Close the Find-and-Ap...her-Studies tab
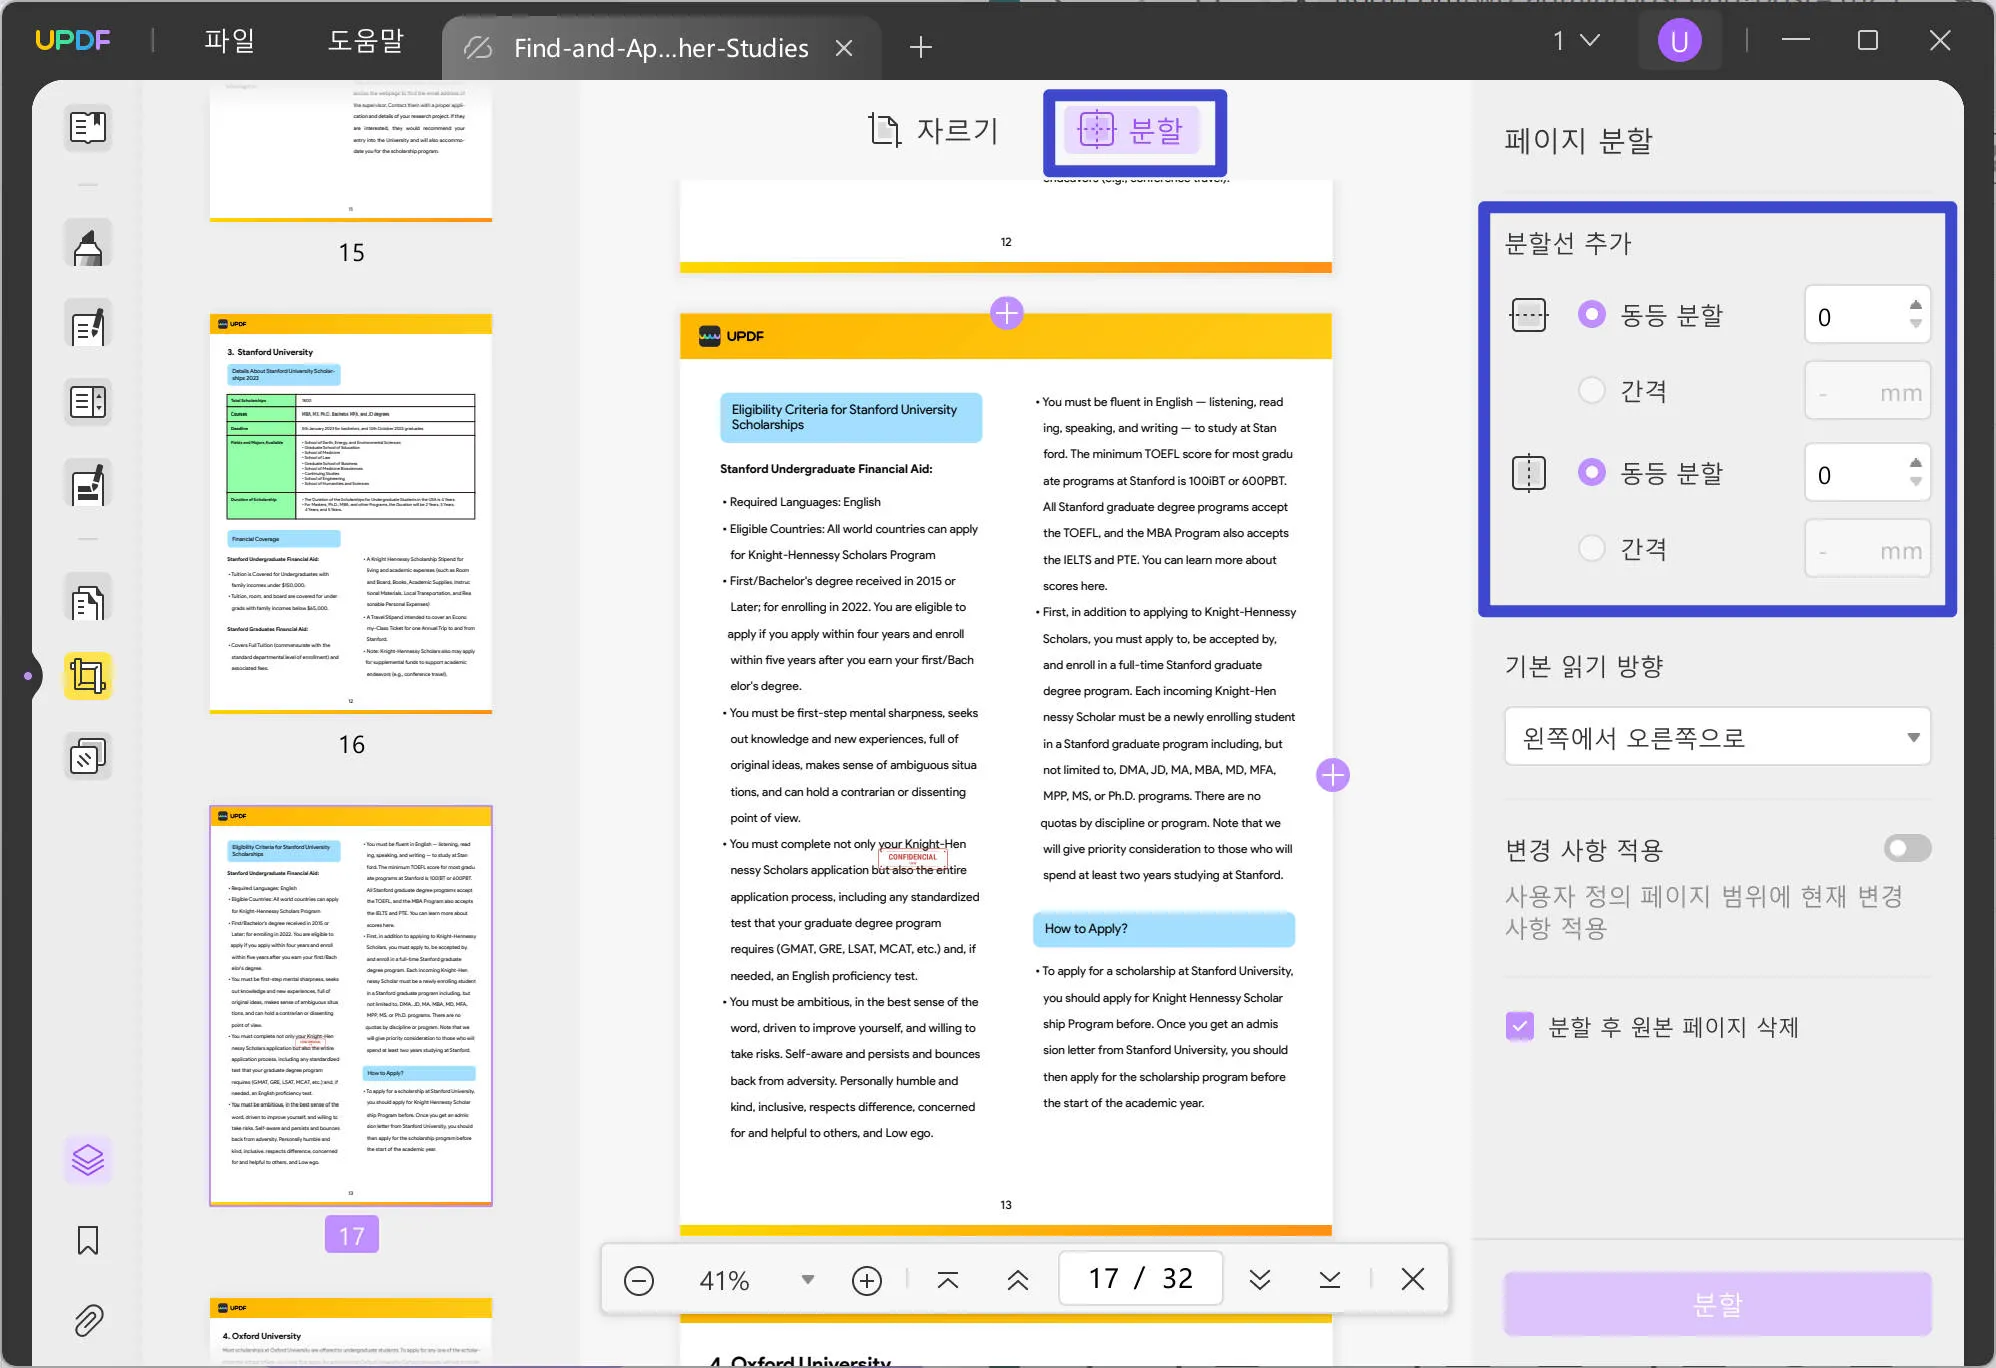This screenshot has width=1996, height=1368. click(844, 48)
